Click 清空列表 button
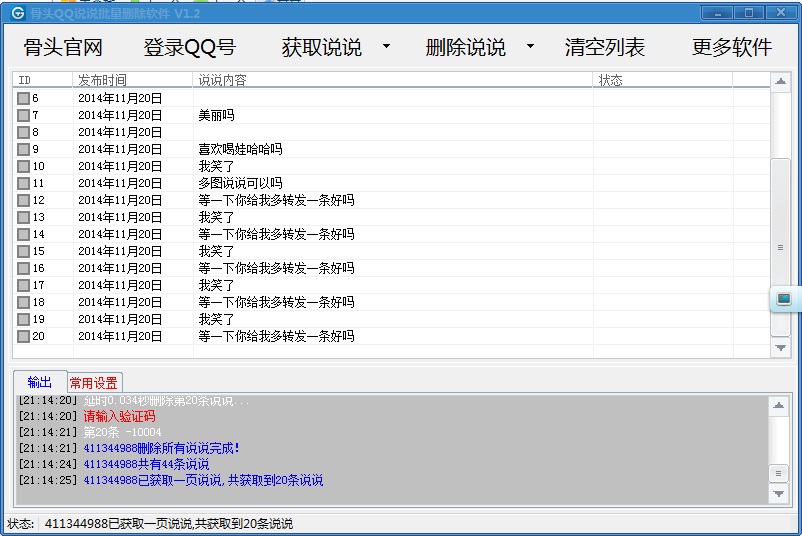 pyautogui.click(x=605, y=48)
